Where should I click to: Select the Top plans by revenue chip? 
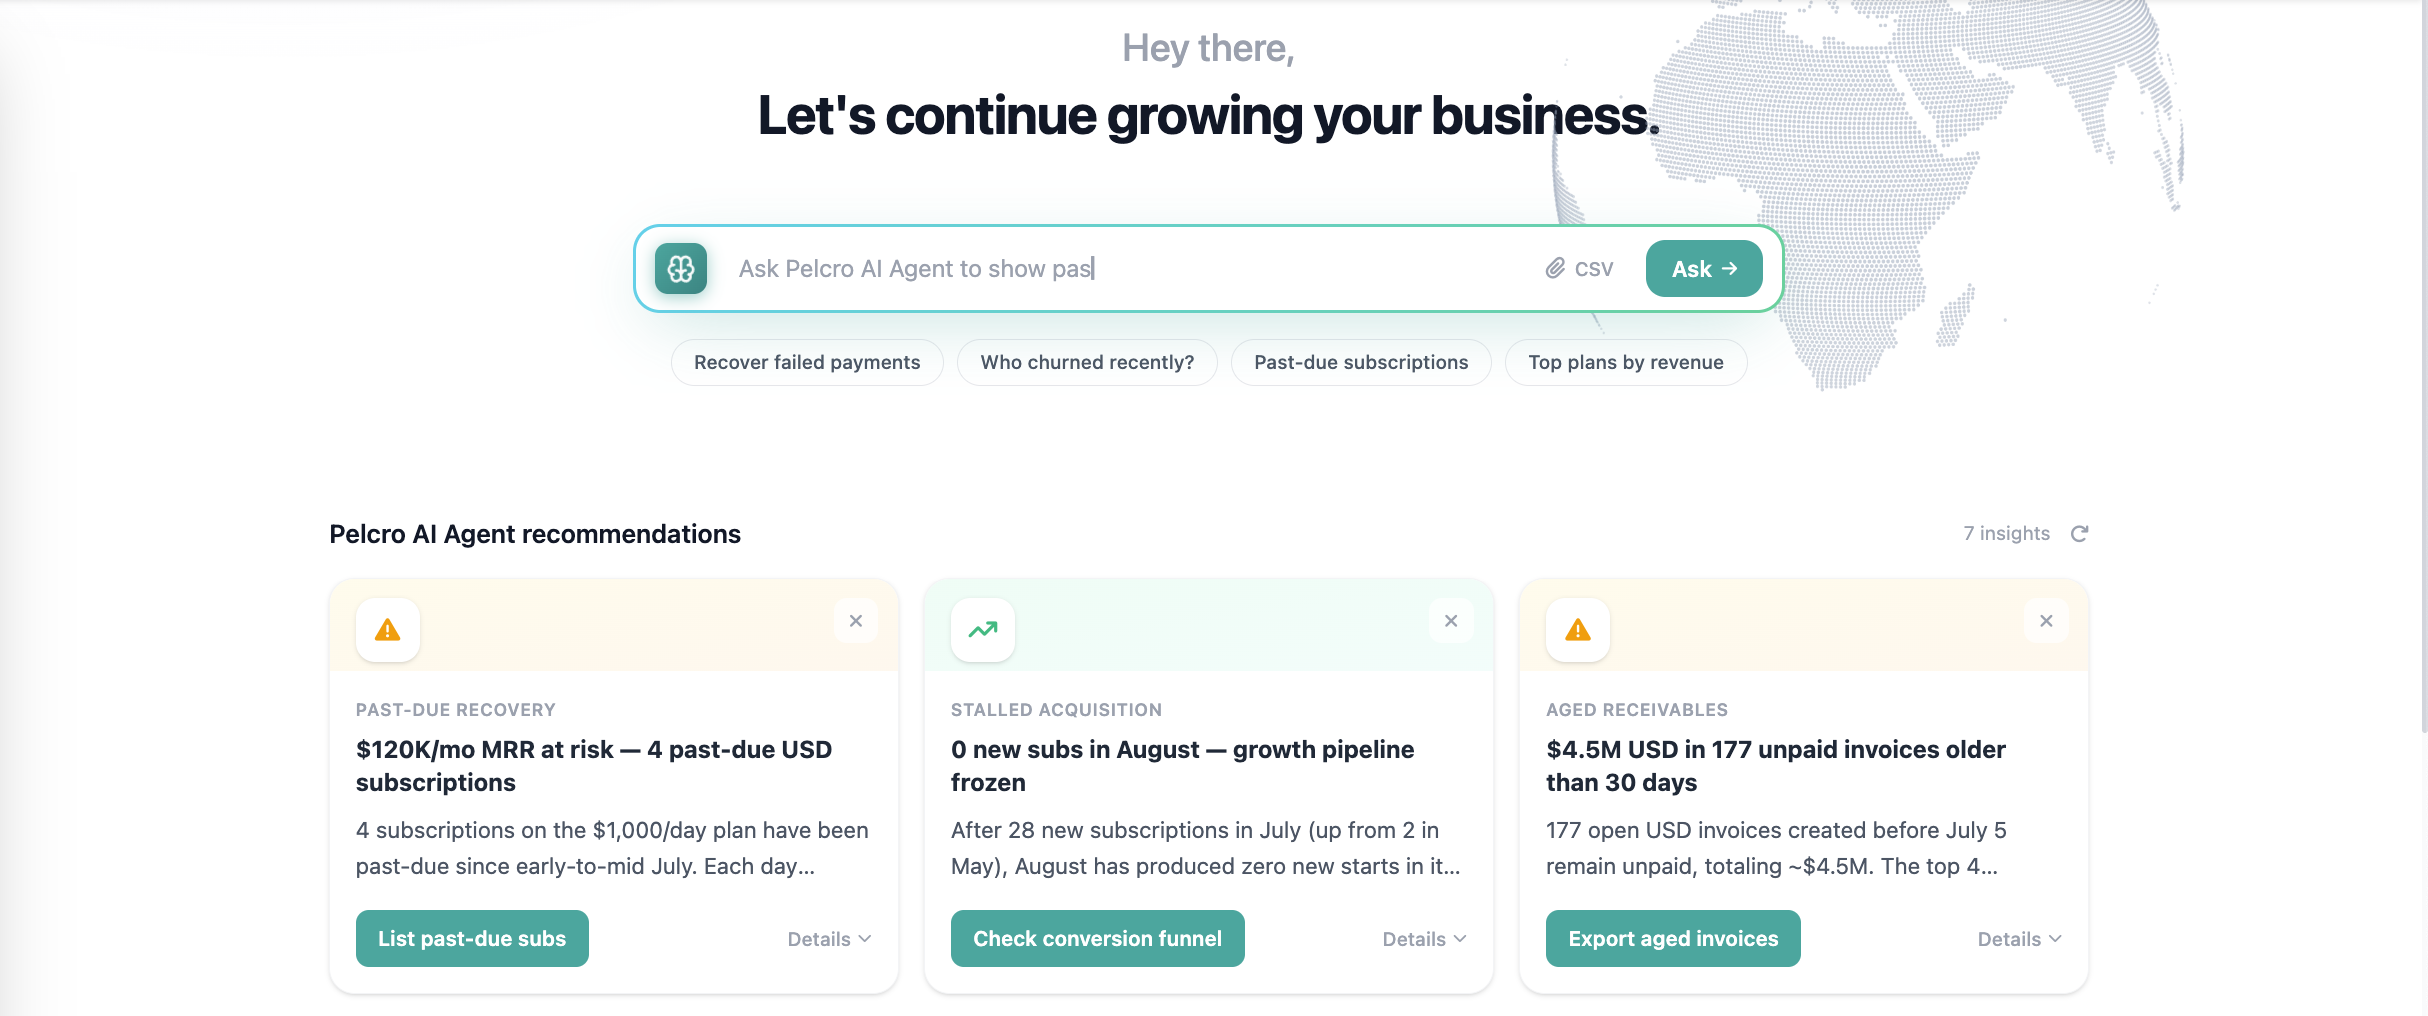(x=1626, y=362)
